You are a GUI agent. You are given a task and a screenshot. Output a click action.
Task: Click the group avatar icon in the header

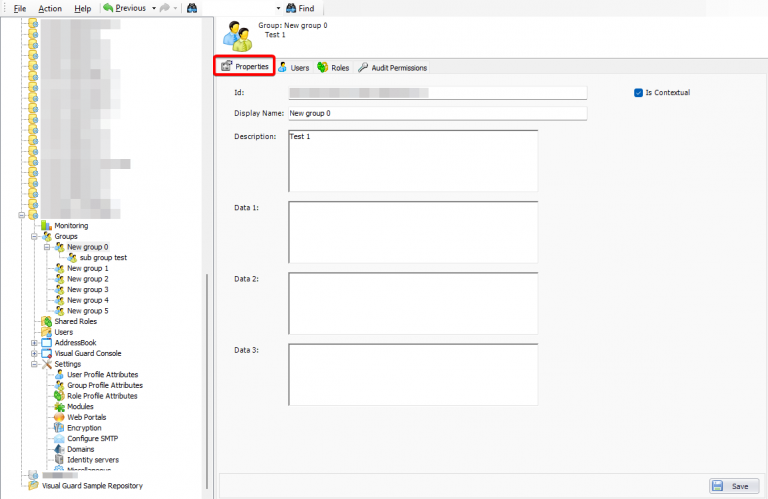(238, 36)
